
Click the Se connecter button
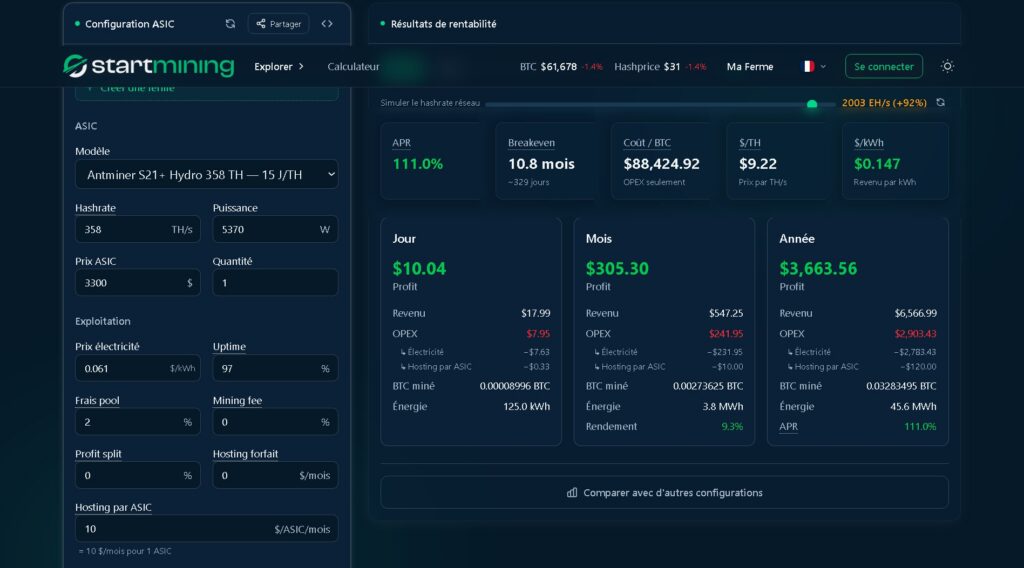884,67
